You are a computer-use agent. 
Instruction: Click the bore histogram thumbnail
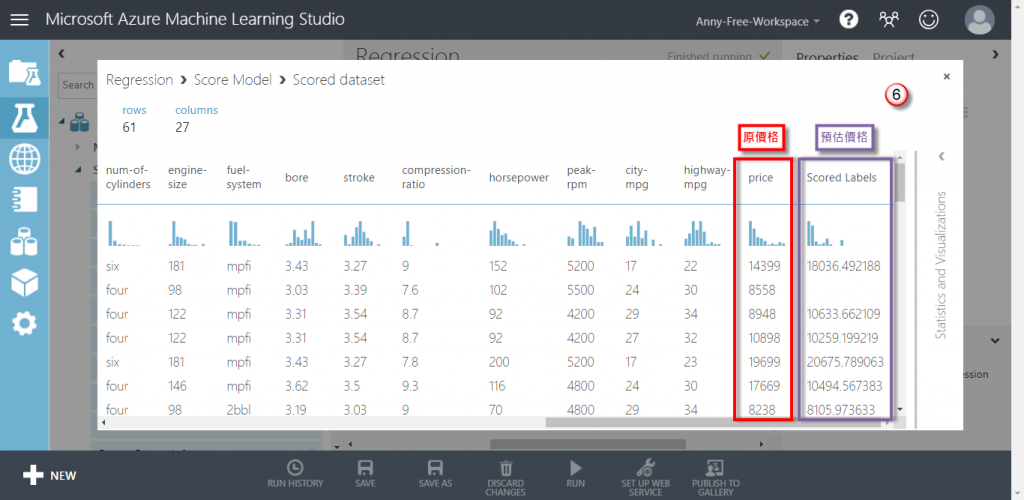coord(304,233)
